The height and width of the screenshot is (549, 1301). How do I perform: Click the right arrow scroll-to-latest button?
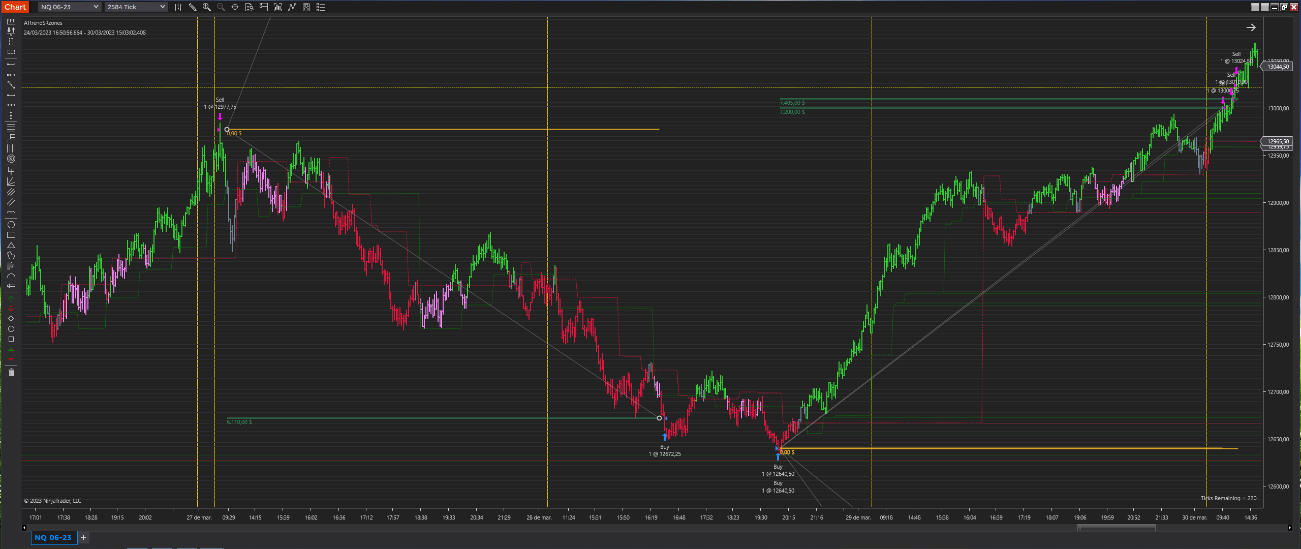[x=1250, y=28]
